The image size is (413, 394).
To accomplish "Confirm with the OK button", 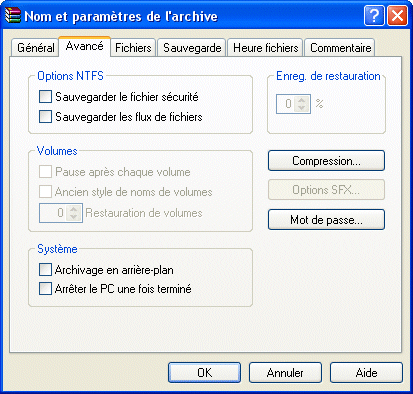I will click(204, 372).
